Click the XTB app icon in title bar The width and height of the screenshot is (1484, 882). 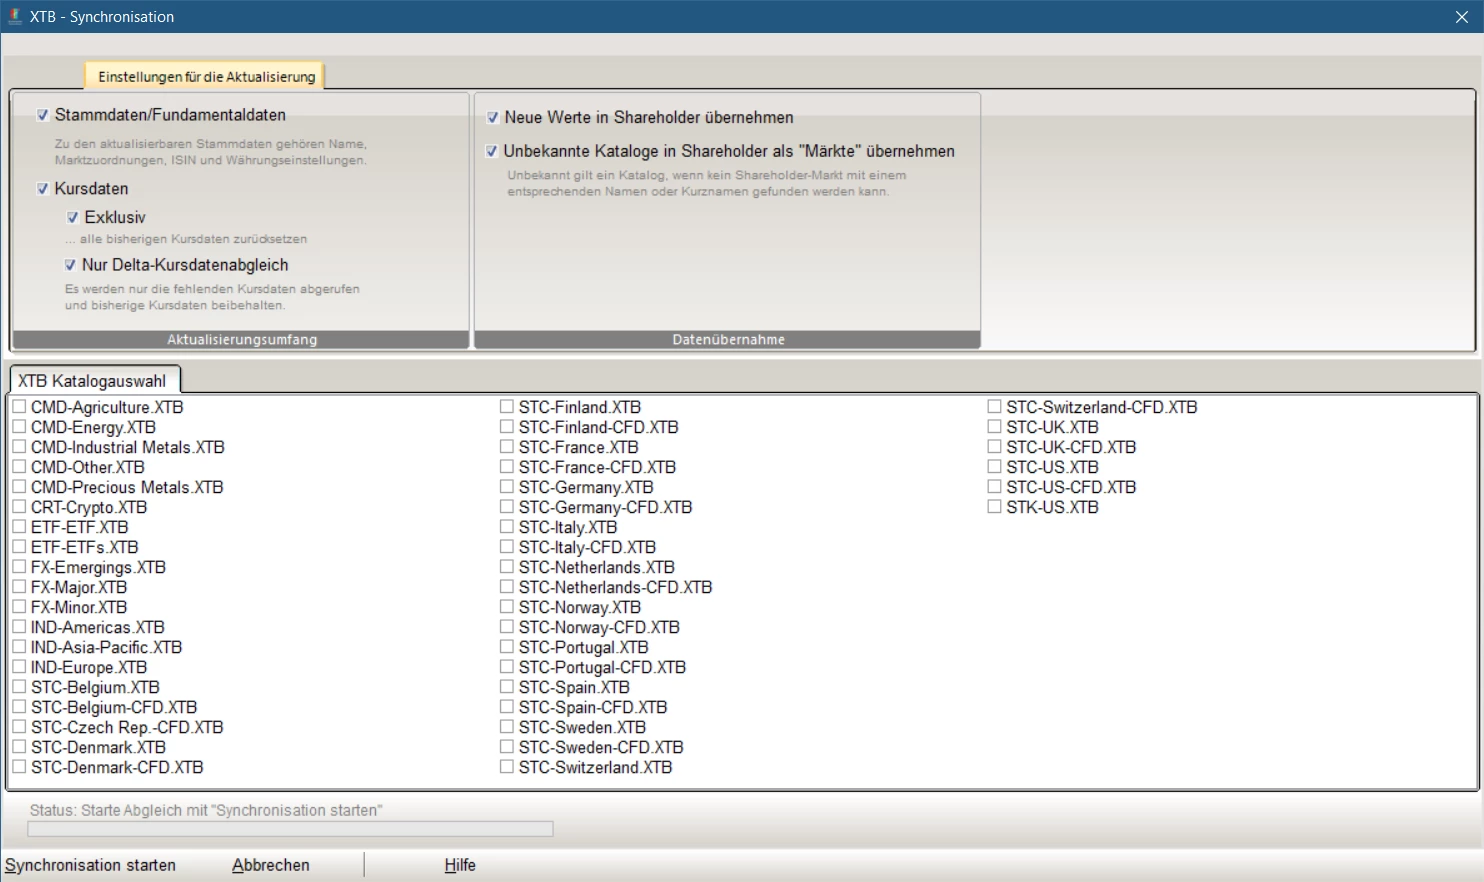(x=15, y=16)
